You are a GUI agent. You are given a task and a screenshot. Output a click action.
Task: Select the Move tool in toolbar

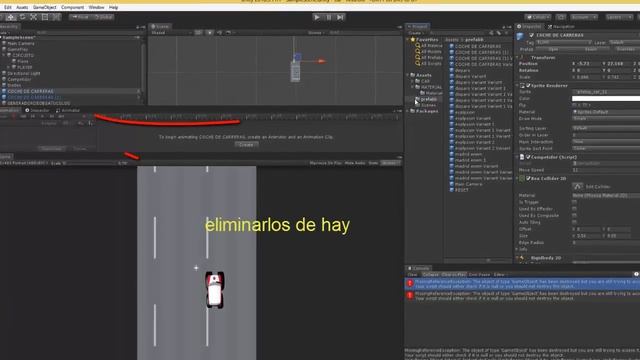point(10,17)
